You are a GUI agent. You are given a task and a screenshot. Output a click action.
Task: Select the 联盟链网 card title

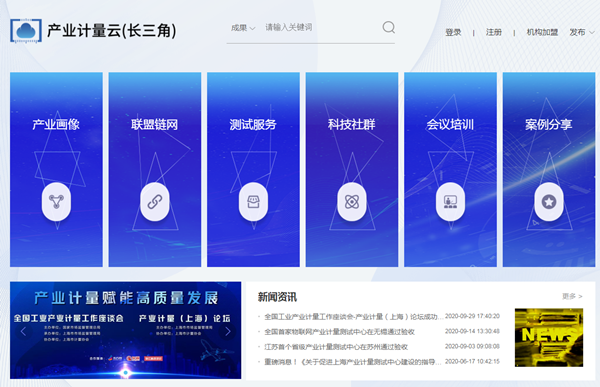(x=155, y=124)
